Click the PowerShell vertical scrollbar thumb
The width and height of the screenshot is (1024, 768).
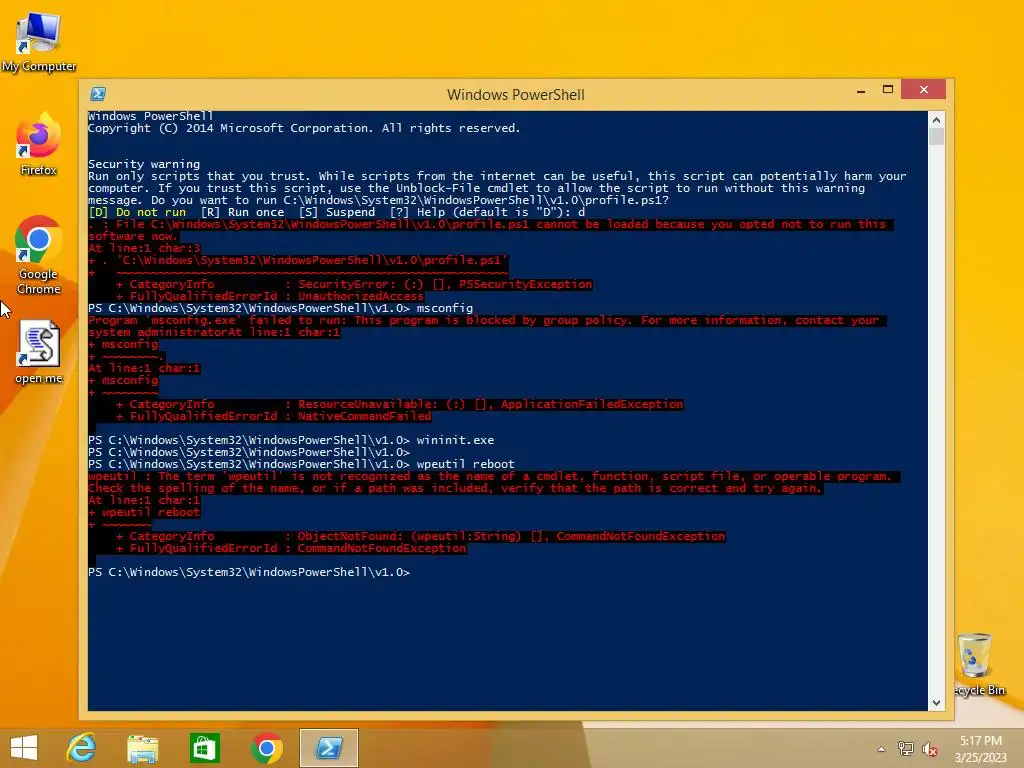click(x=936, y=136)
